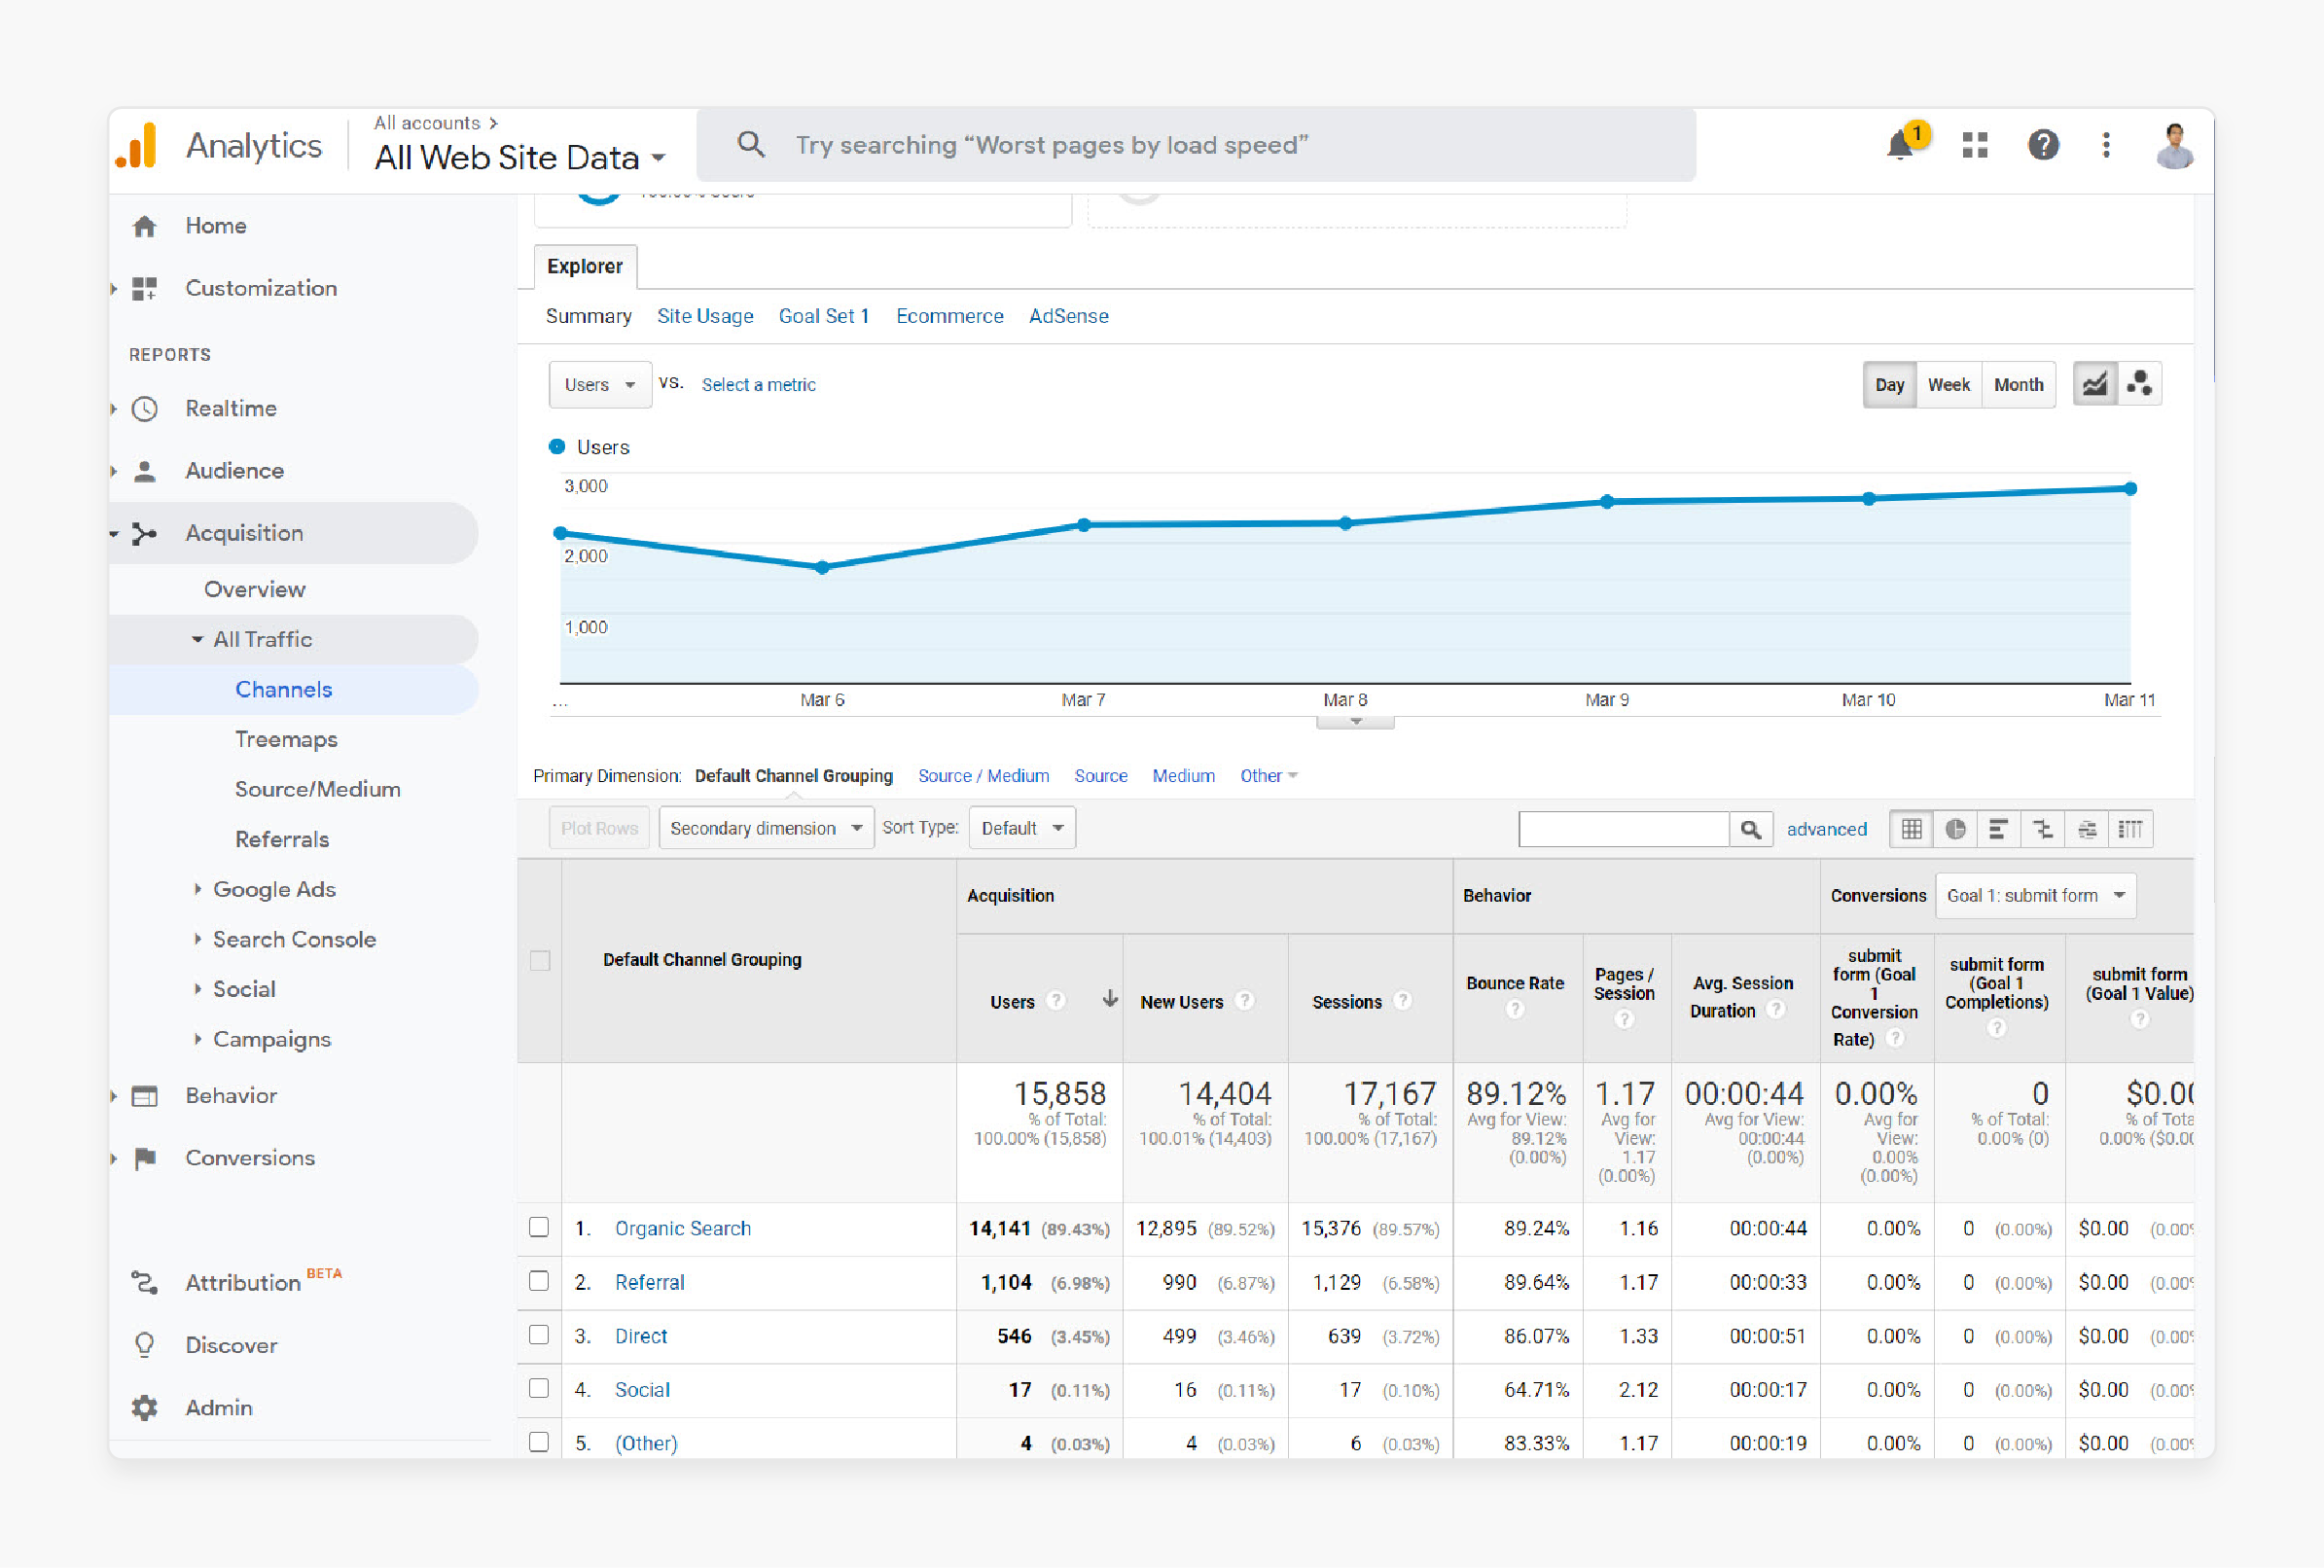The height and width of the screenshot is (1568, 2324).
Task: Click the Select a metric link
Action: pyautogui.click(x=758, y=385)
